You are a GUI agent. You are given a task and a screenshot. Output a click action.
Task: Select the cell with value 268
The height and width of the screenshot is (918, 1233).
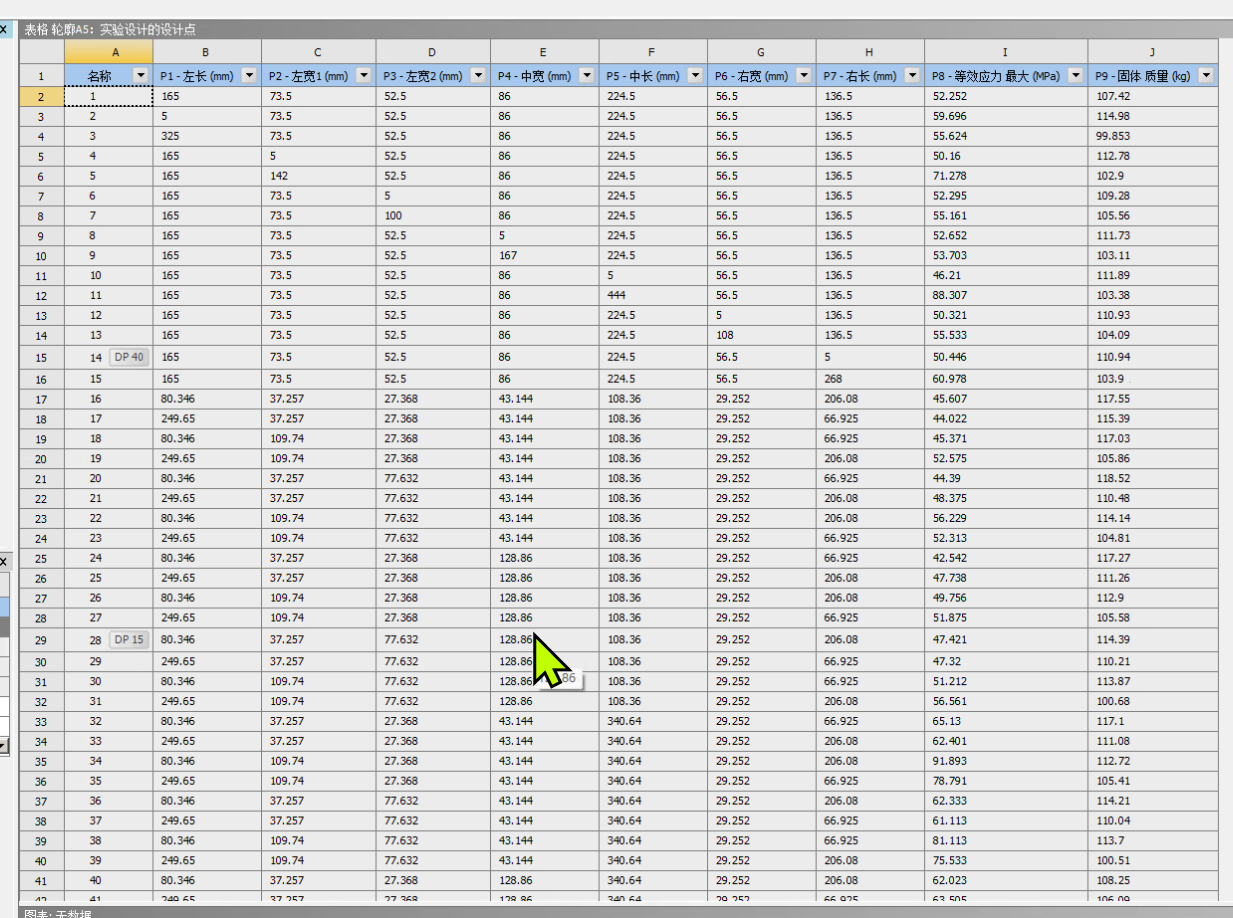[870, 379]
